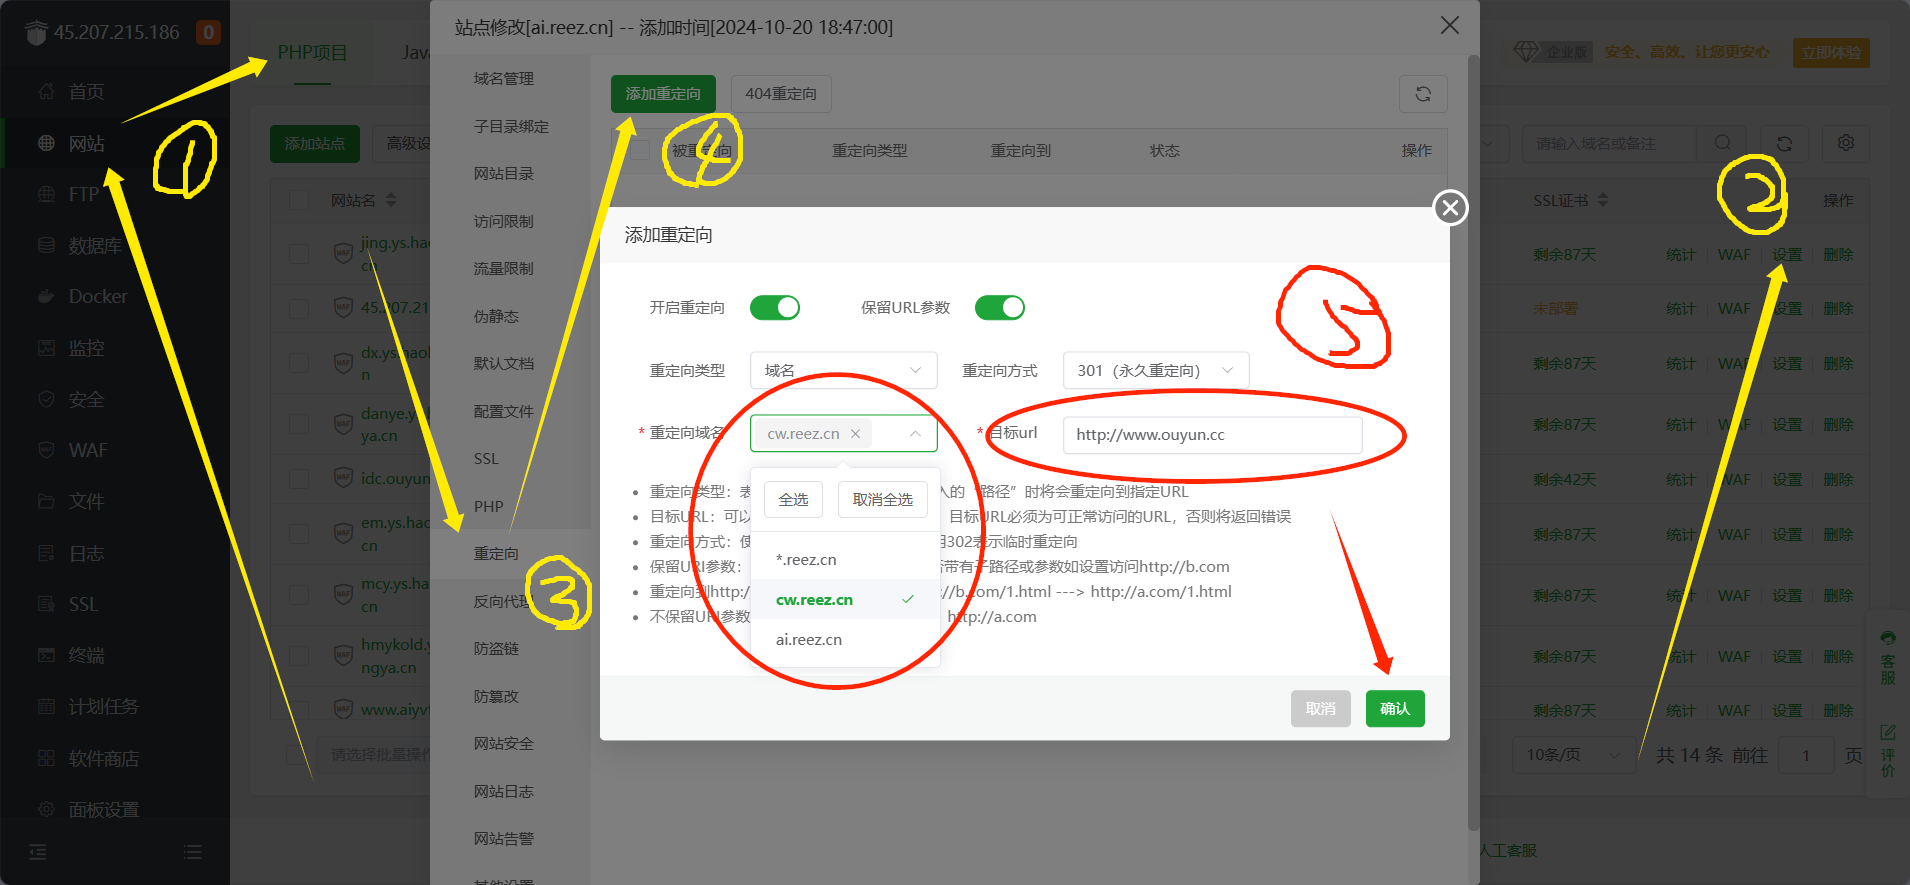This screenshot has height=885, width=1910.
Task: Open the 监控 monitor icon
Action: [46, 348]
